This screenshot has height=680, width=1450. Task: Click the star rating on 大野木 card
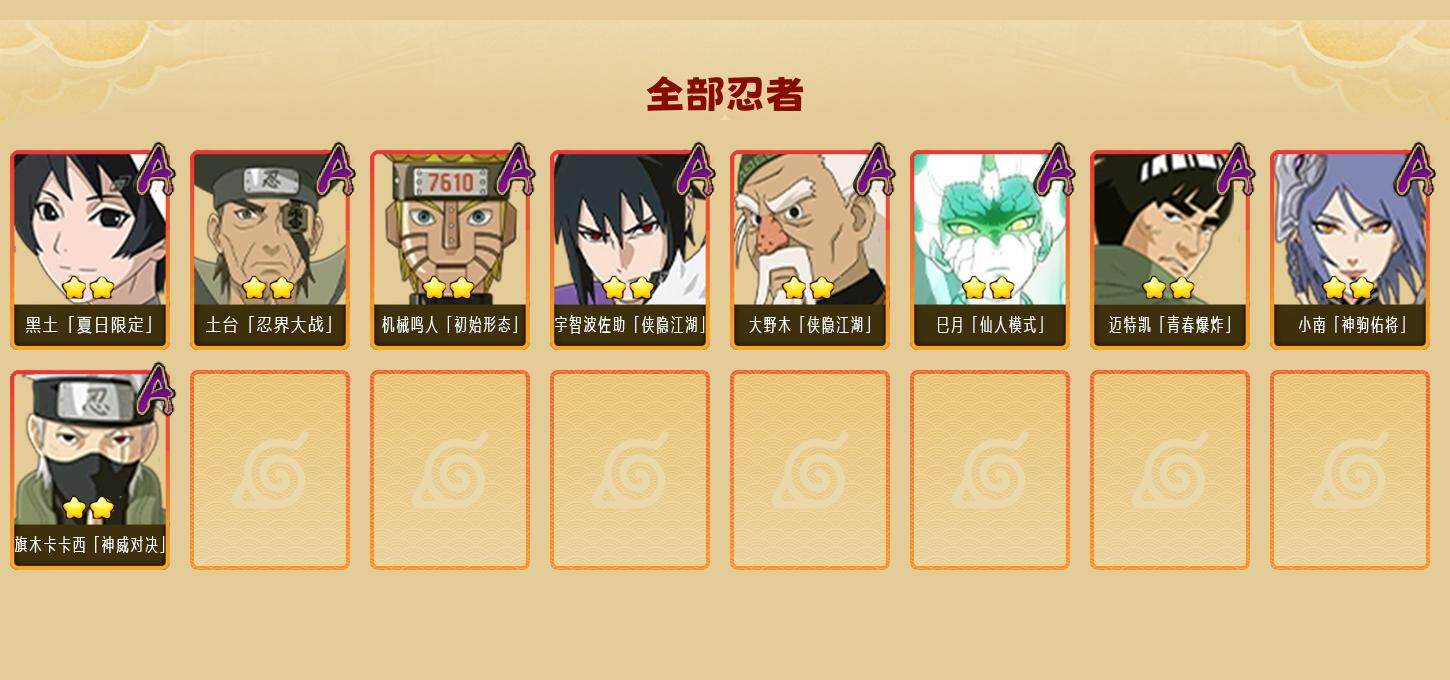tap(808, 288)
